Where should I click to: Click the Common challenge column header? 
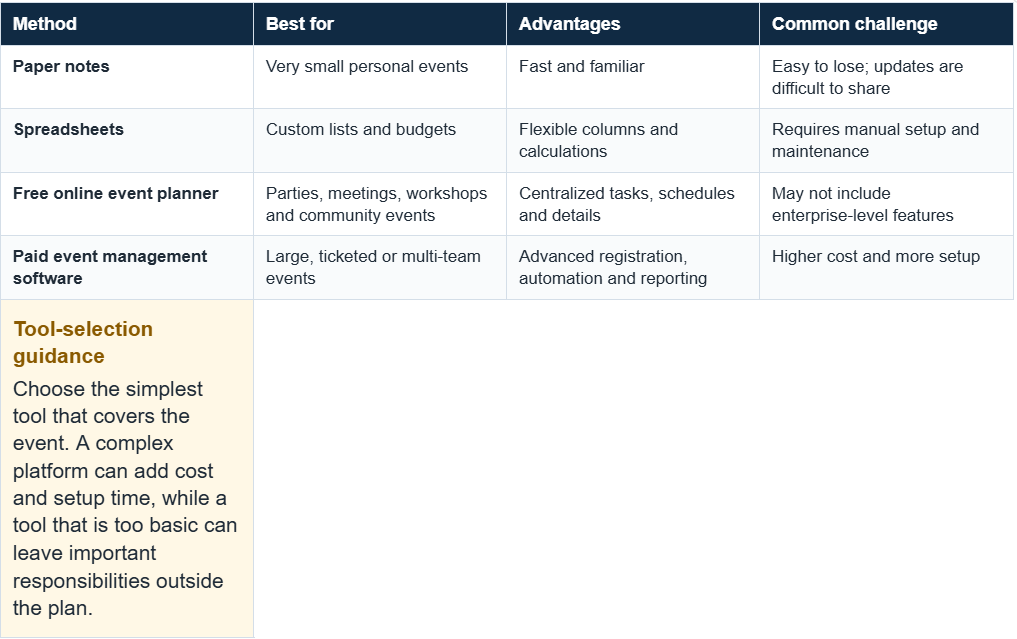[x=886, y=24]
